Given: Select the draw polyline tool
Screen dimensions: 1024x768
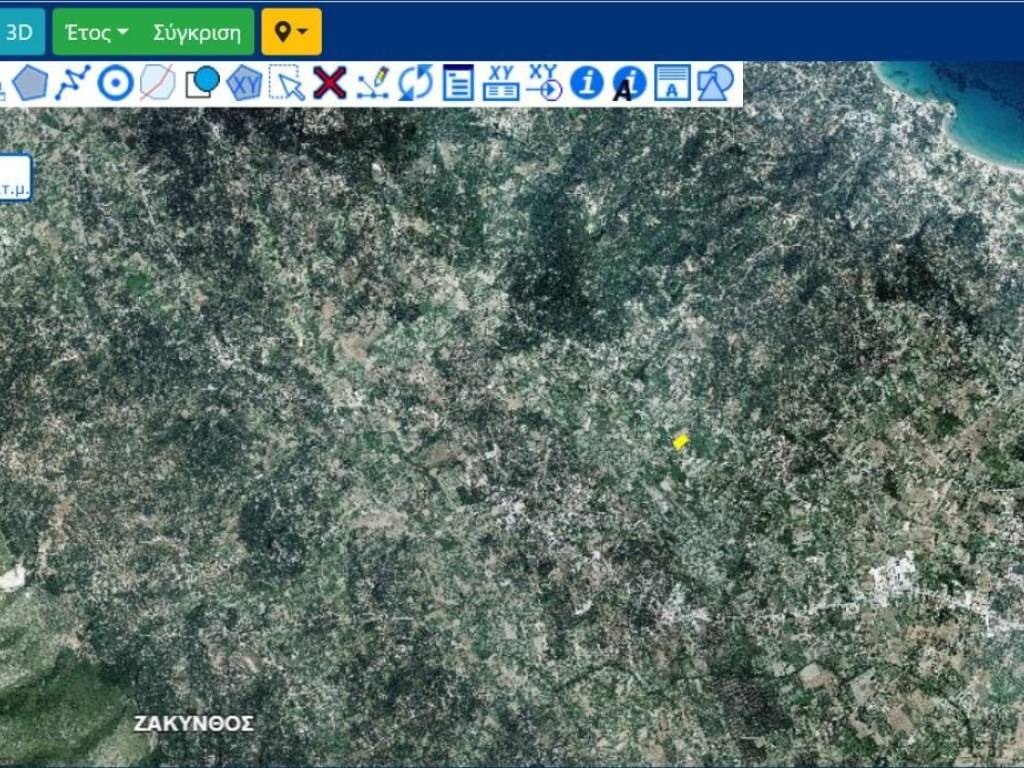Looking at the screenshot, I should click(x=73, y=83).
